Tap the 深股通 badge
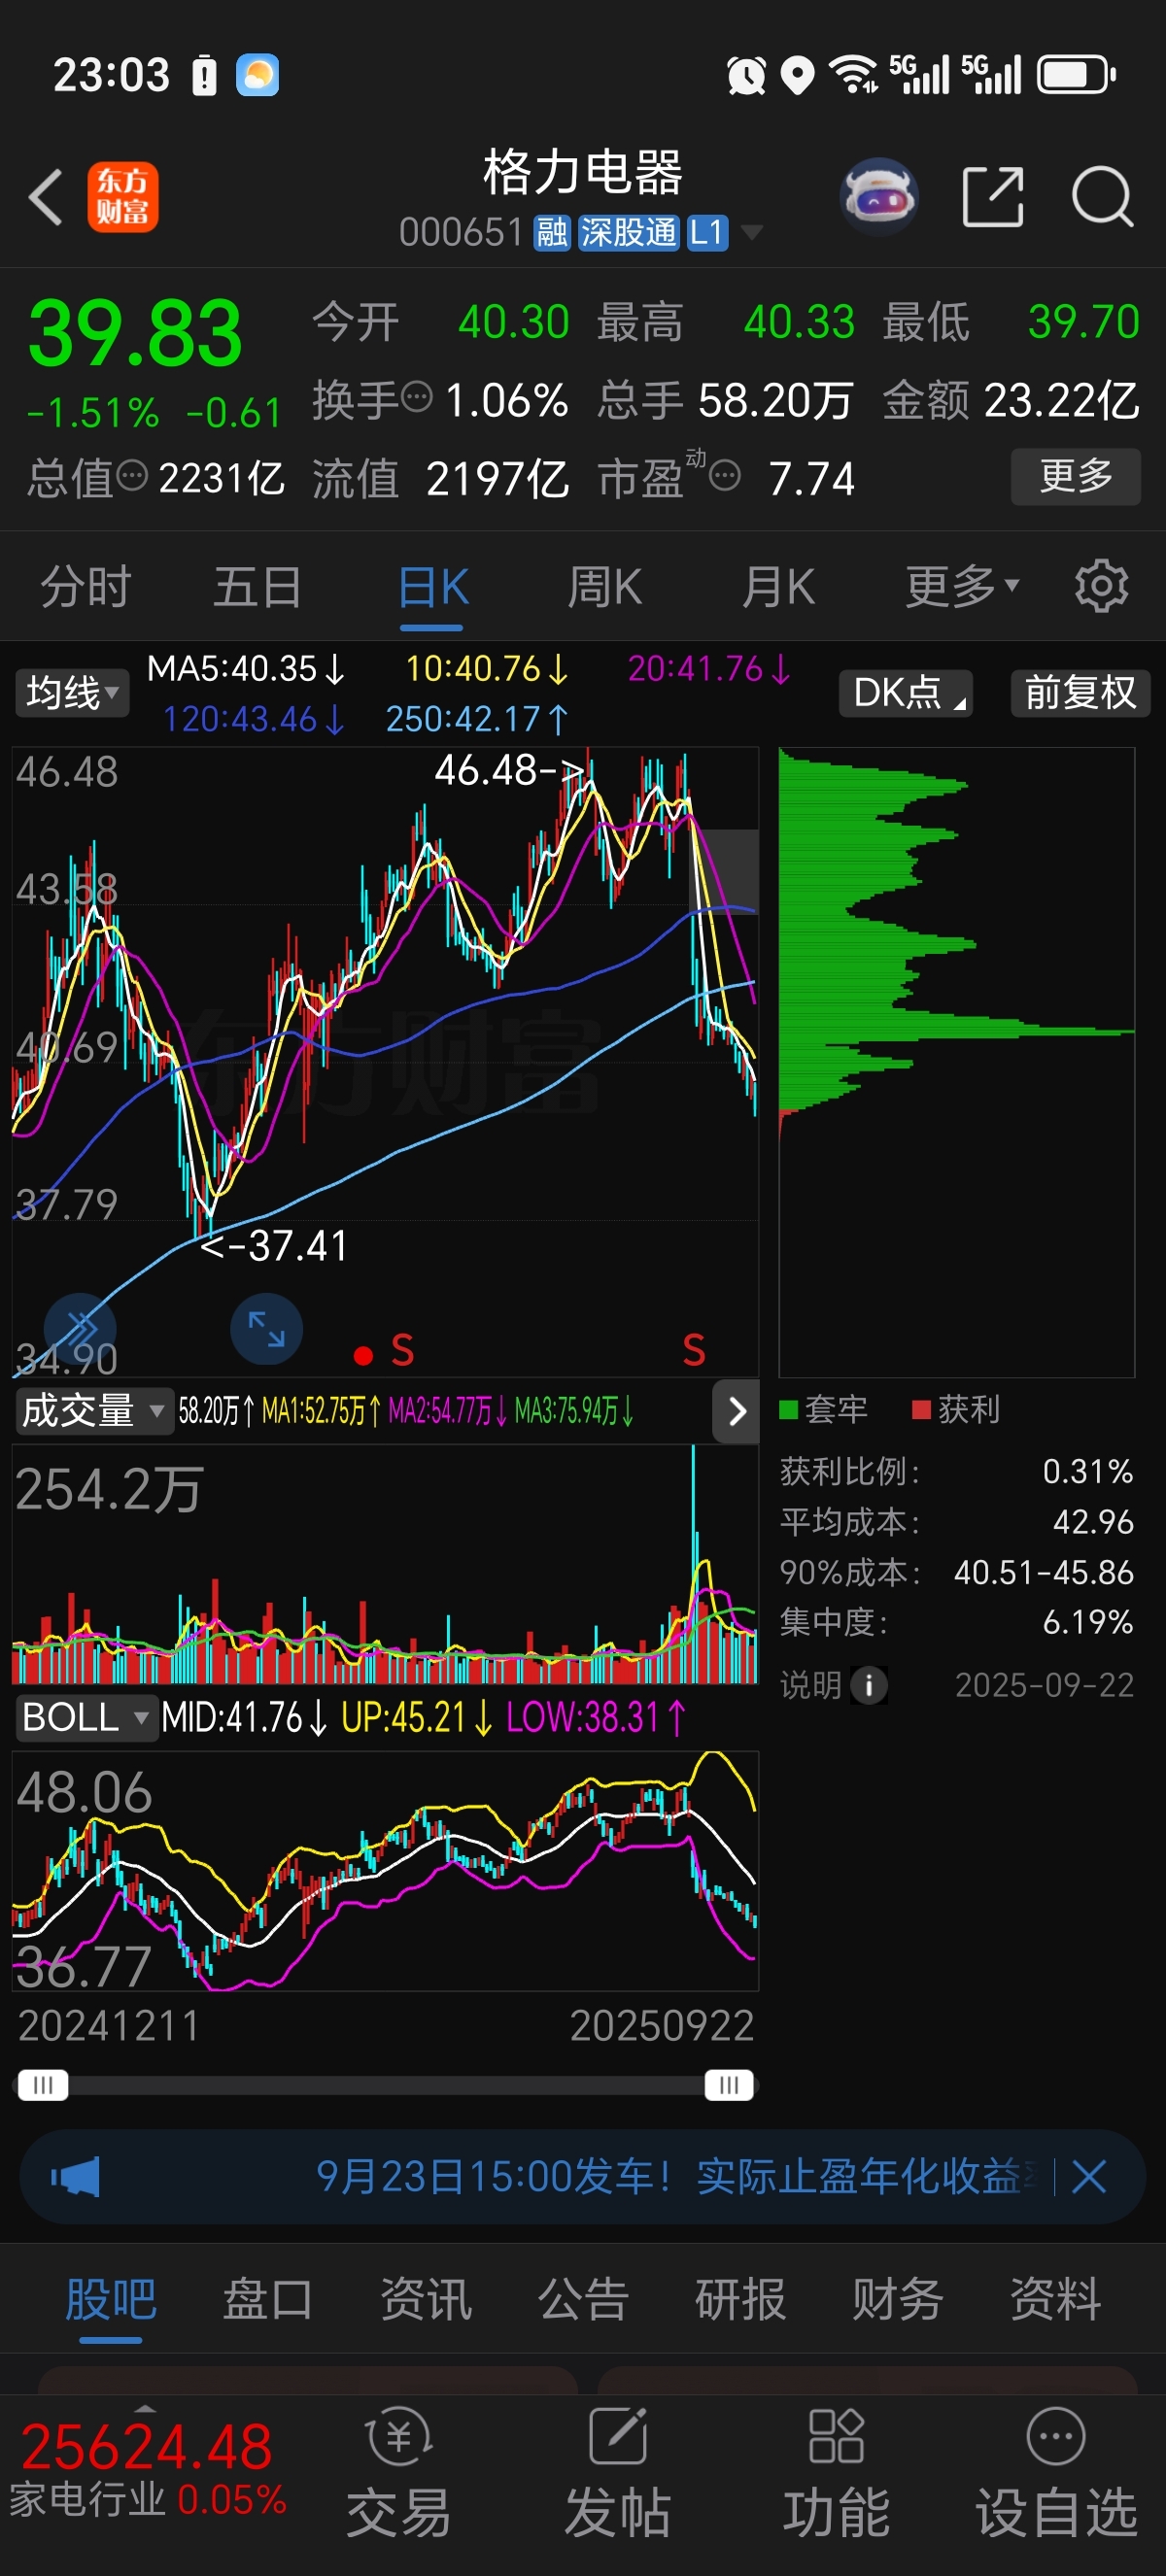 tap(628, 233)
